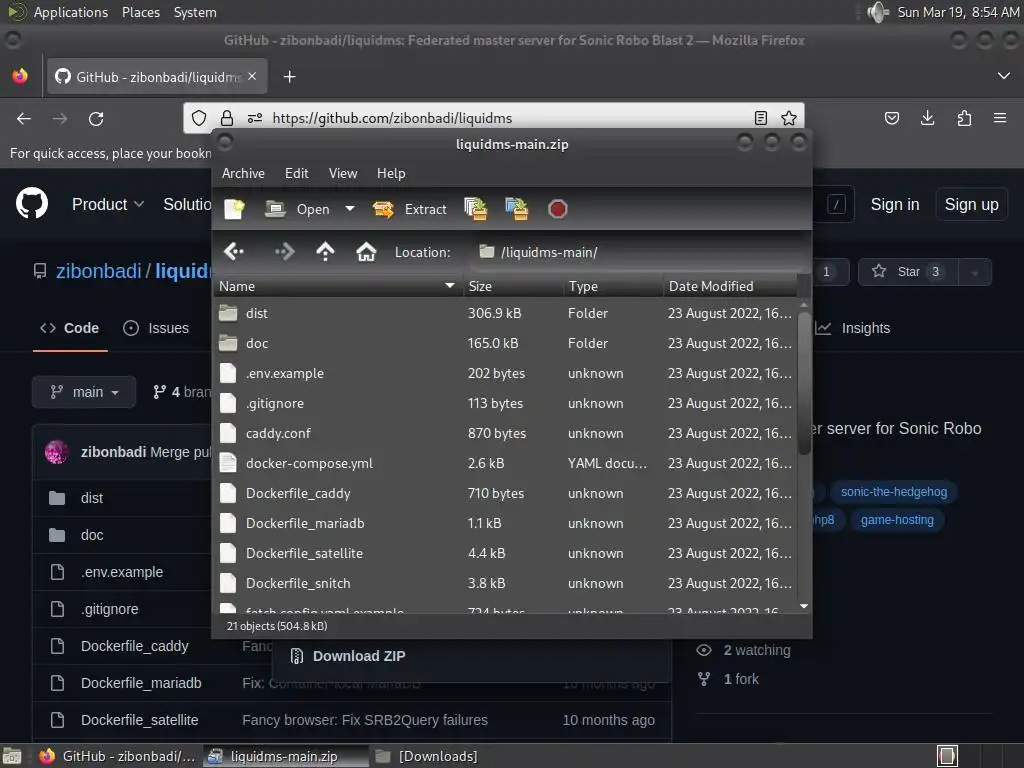
Task: Go to archive home location
Action: tap(366, 251)
